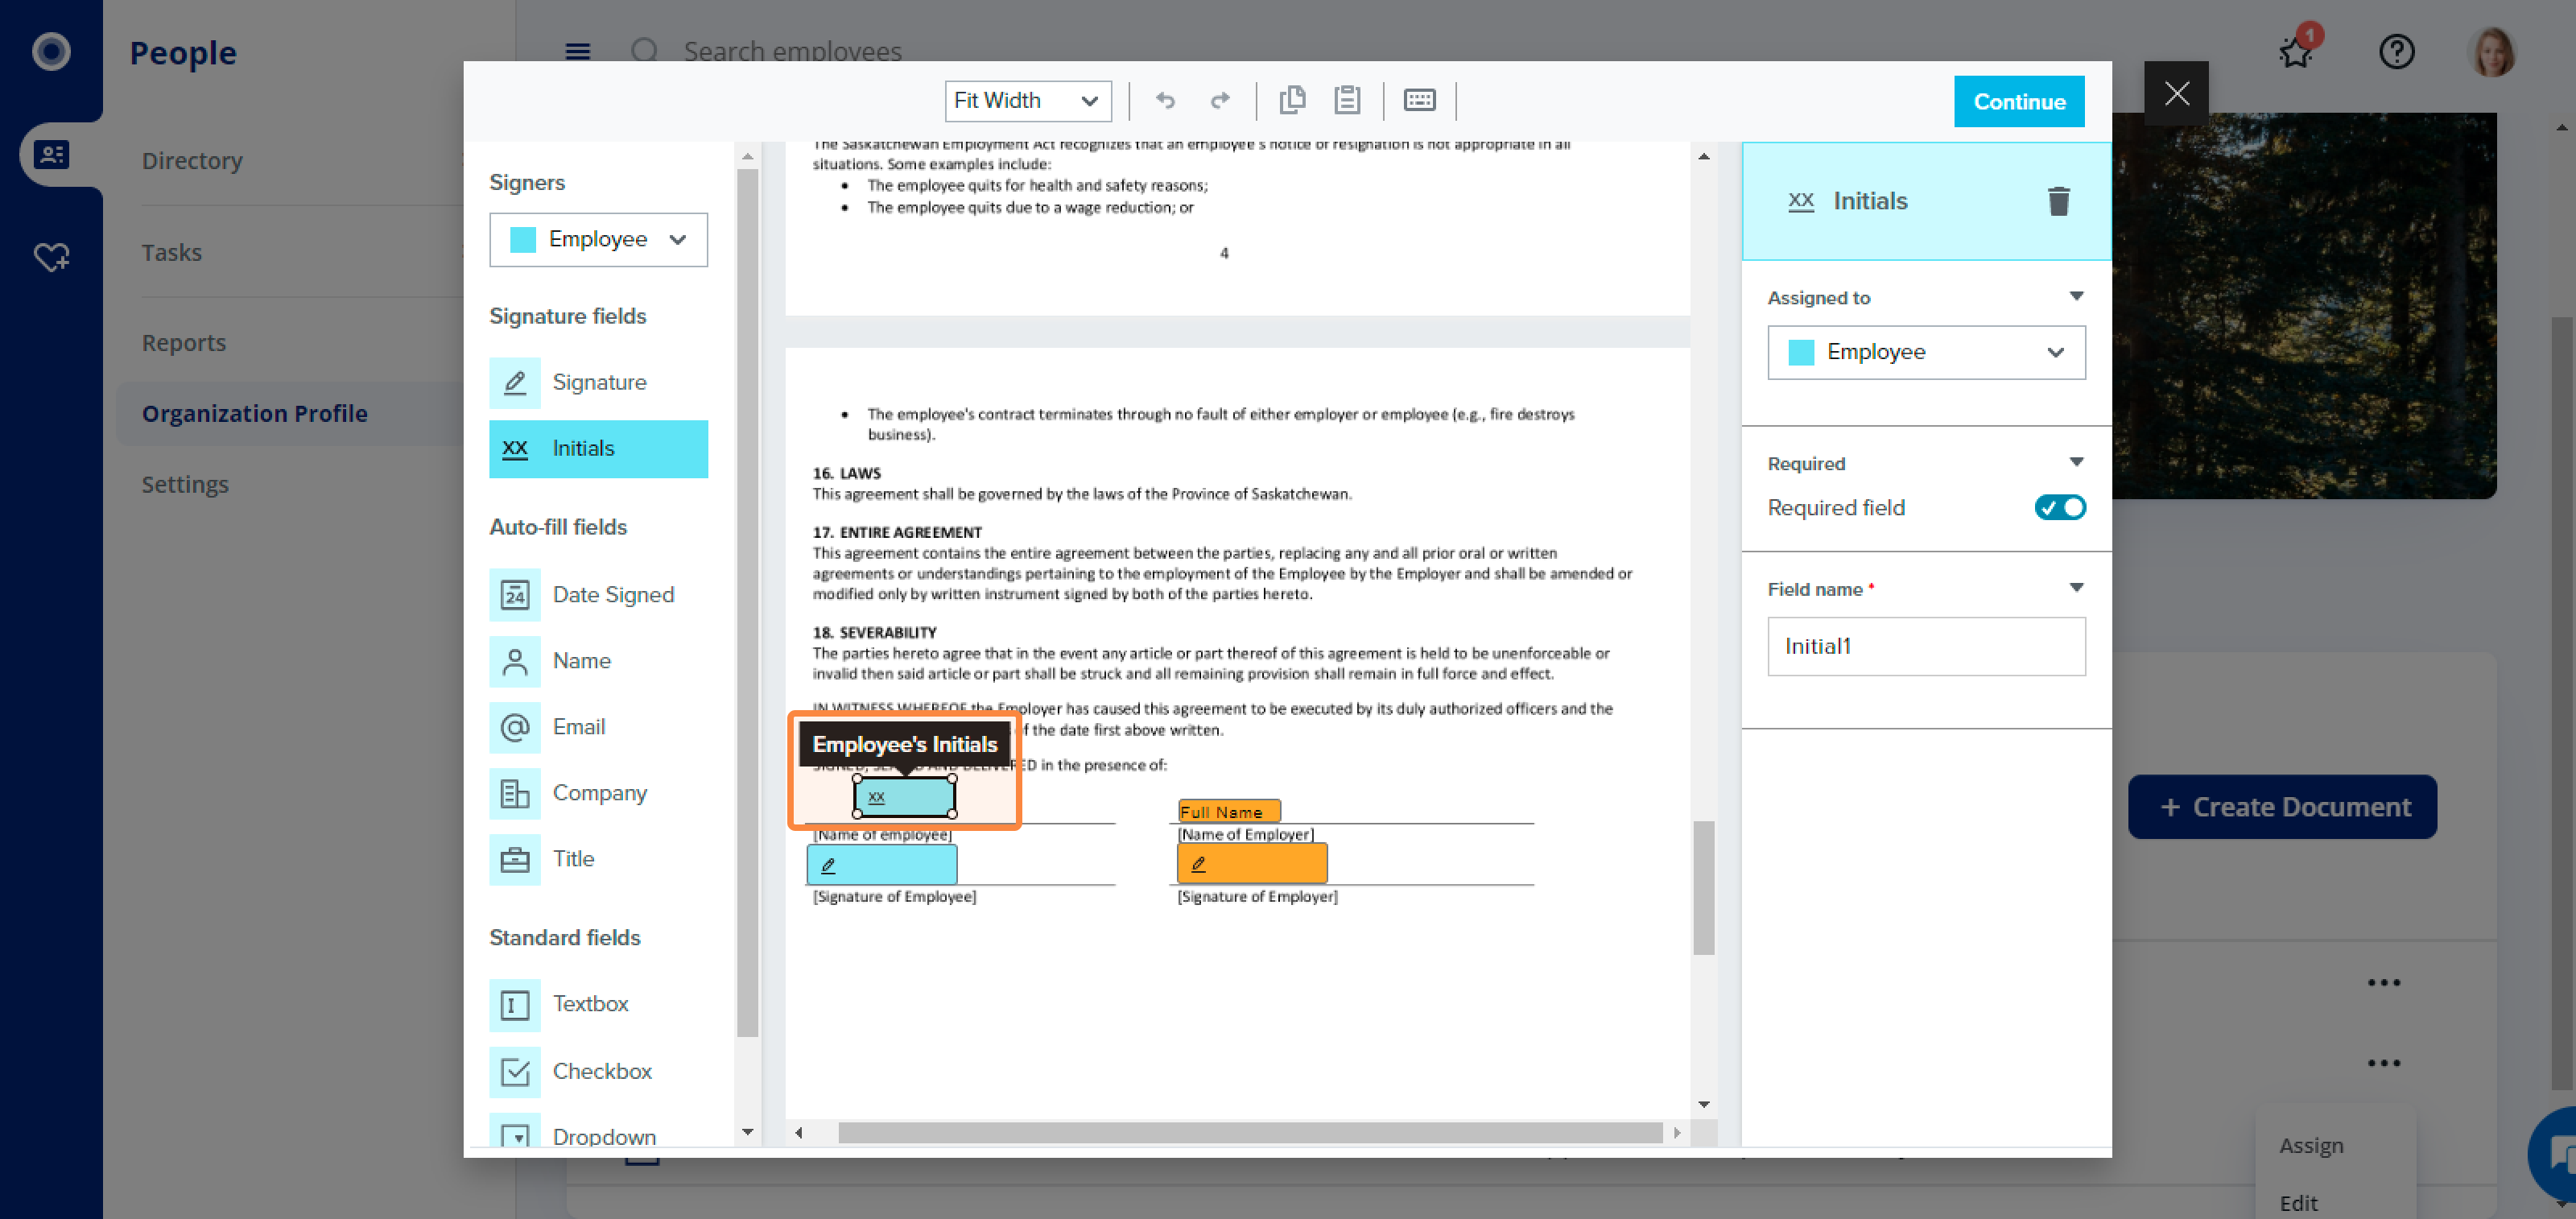The image size is (2576, 1219).
Task: Open the starred notifications icon
Action: coord(2297,51)
